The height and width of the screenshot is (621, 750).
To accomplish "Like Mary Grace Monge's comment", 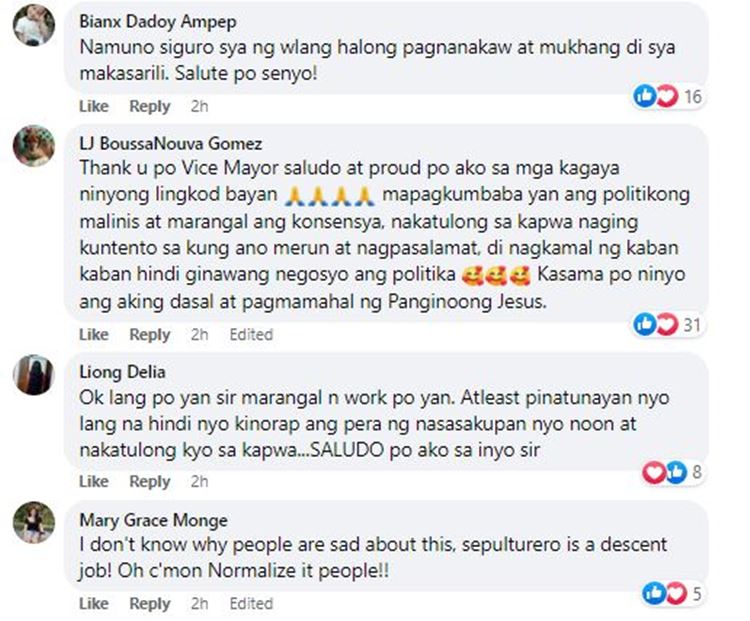I will coord(94,603).
